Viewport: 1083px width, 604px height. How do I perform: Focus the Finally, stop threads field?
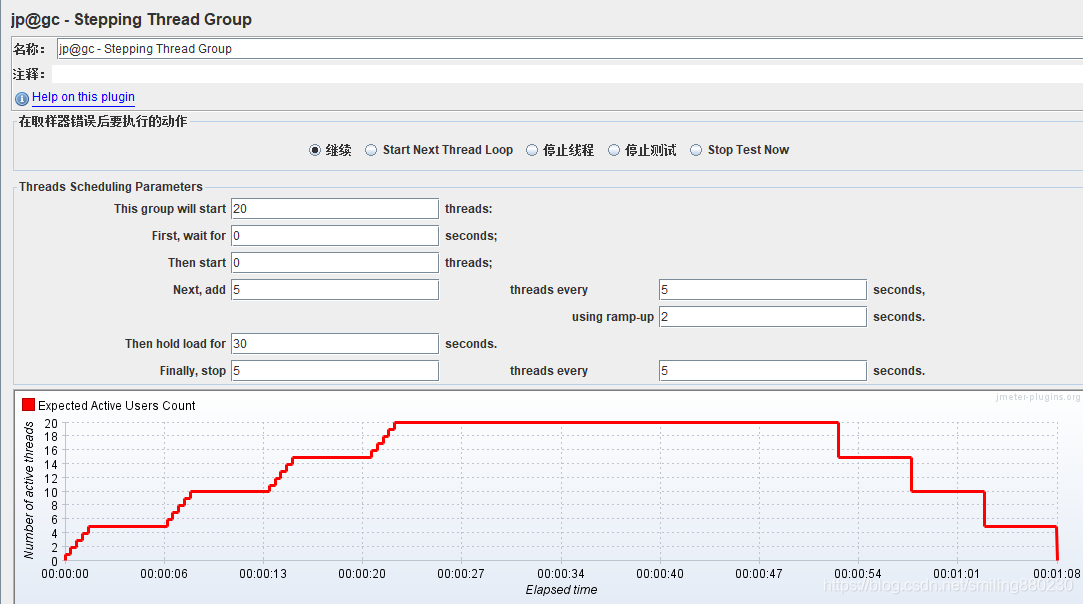(335, 370)
